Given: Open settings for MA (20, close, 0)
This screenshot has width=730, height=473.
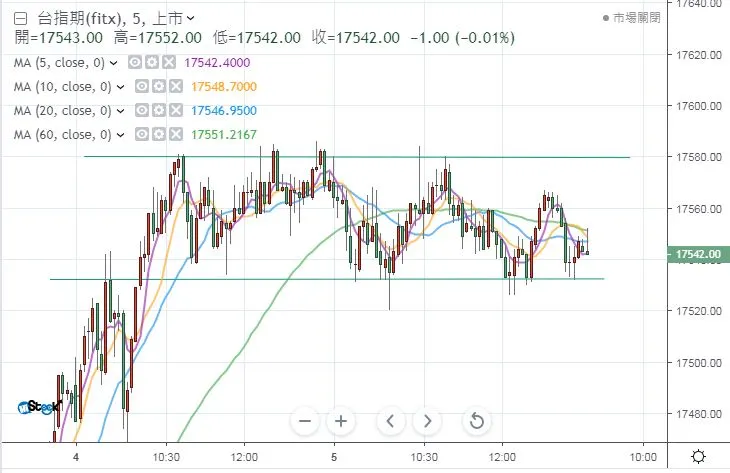Looking at the screenshot, I should [x=156, y=110].
